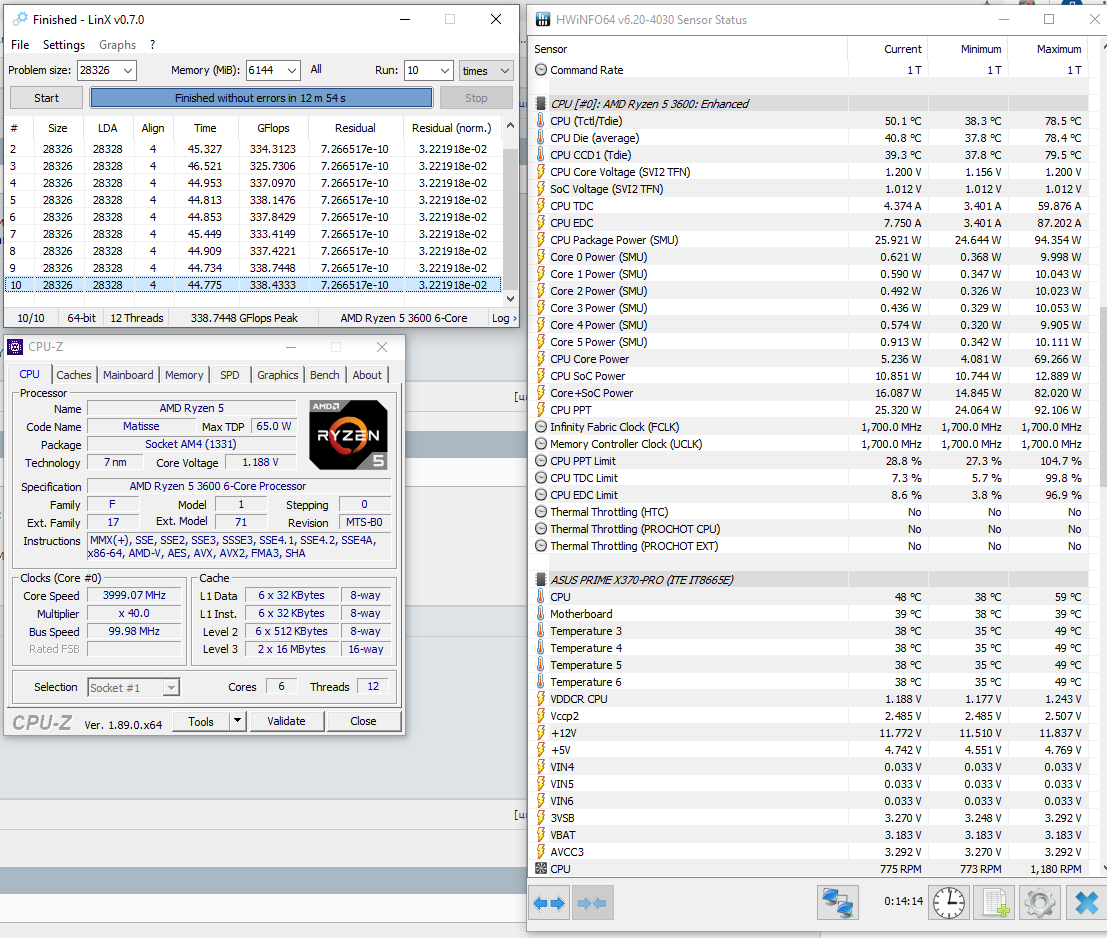Open HWiNFO sensor settings gear icon
1107x938 pixels.
(1039, 903)
